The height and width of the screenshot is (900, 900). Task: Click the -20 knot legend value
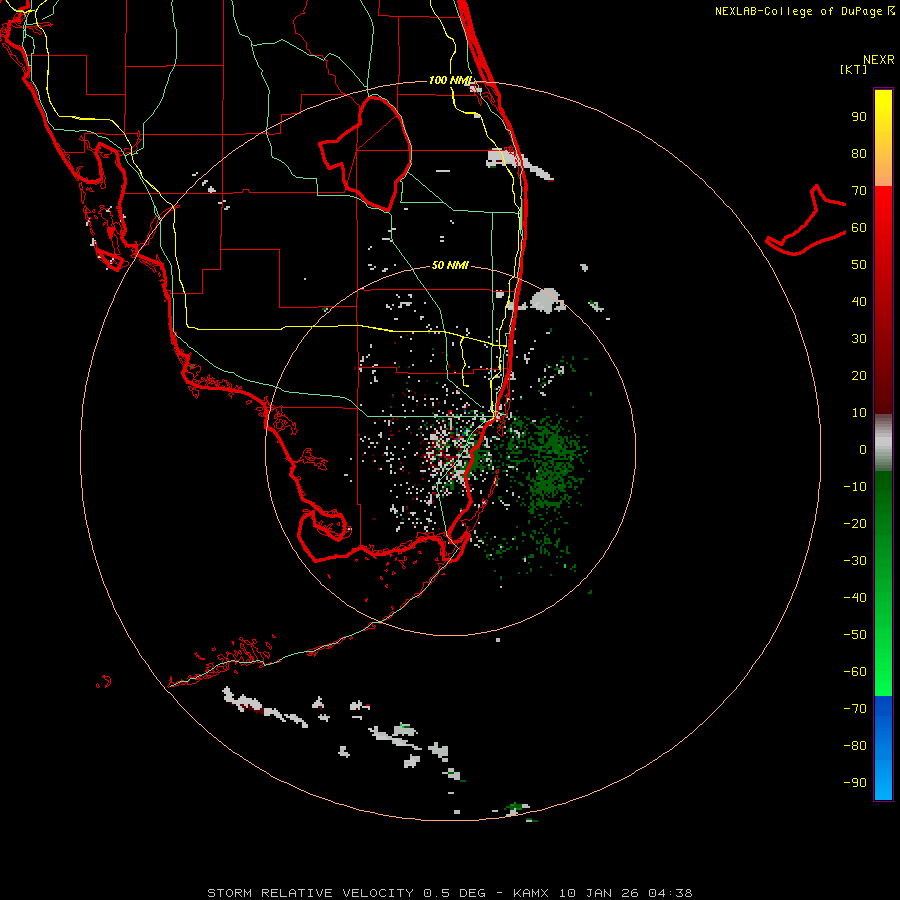click(x=855, y=523)
